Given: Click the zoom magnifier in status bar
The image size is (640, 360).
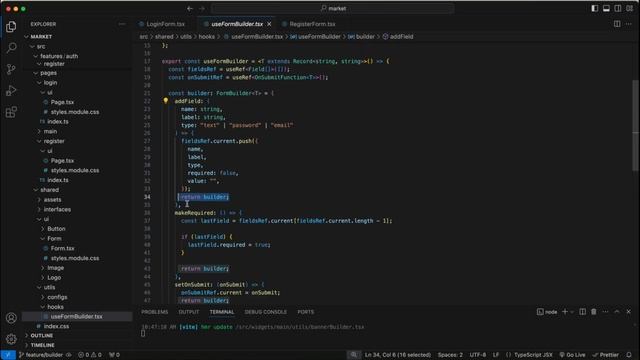Looking at the screenshot, I should [x=354, y=355].
